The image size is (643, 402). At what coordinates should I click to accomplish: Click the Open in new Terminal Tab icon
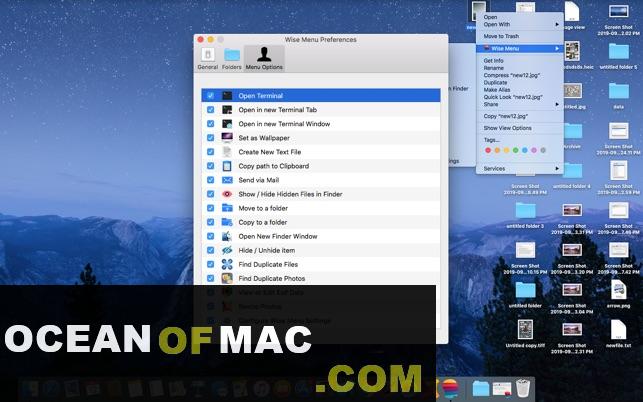coord(227,110)
